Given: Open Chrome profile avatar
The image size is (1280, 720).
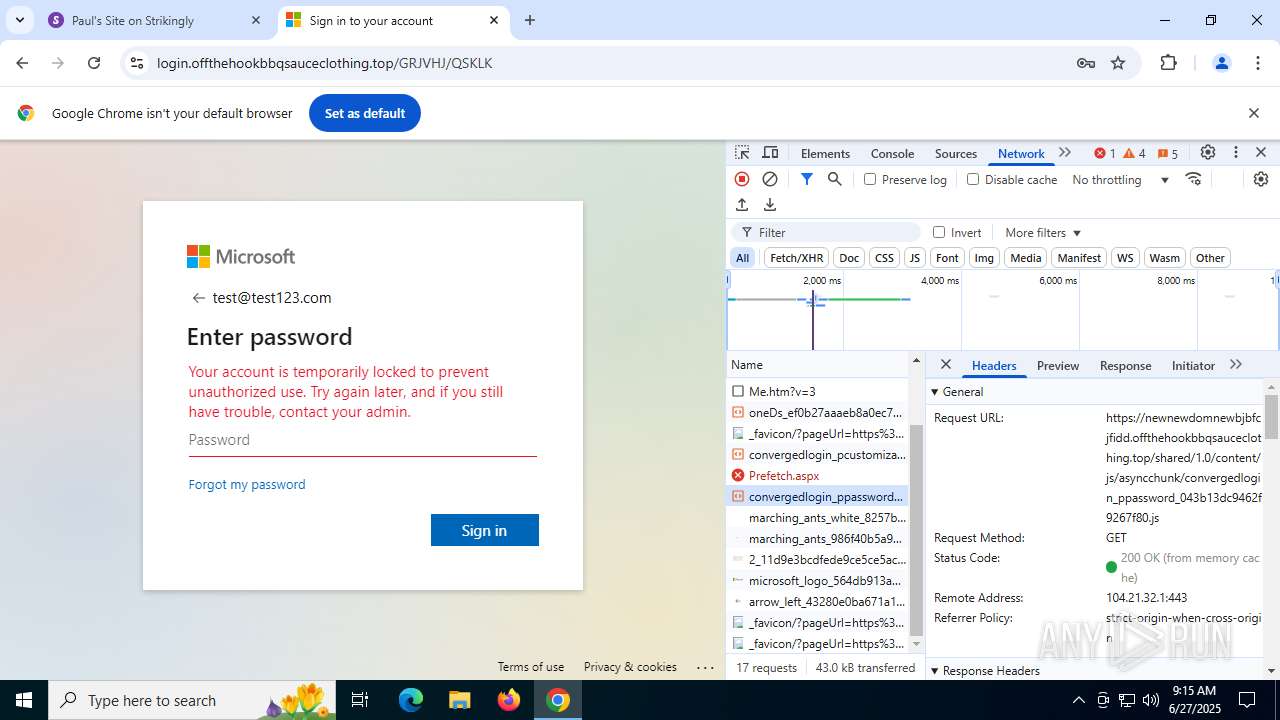Looking at the screenshot, I should 1221,63.
